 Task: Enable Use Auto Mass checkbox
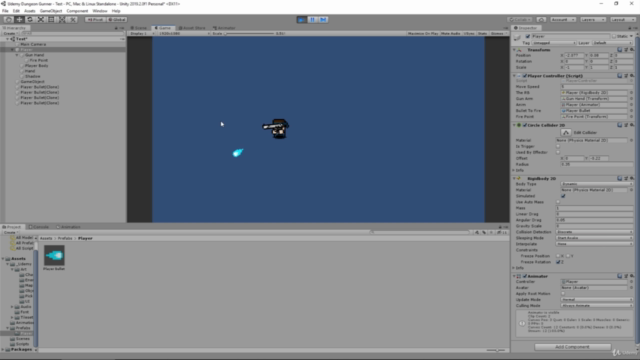point(558,202)
